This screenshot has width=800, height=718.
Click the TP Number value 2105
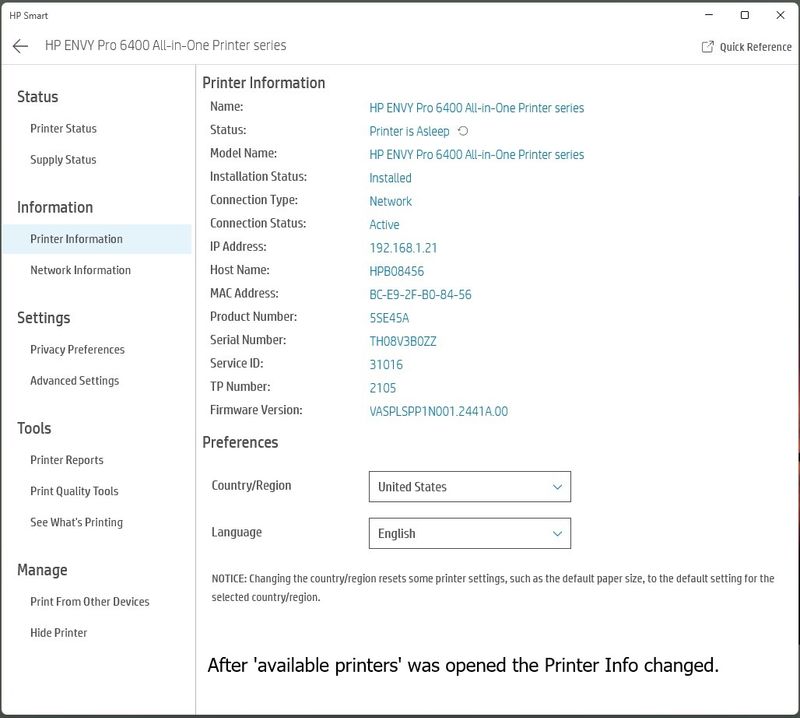point(383,388)
